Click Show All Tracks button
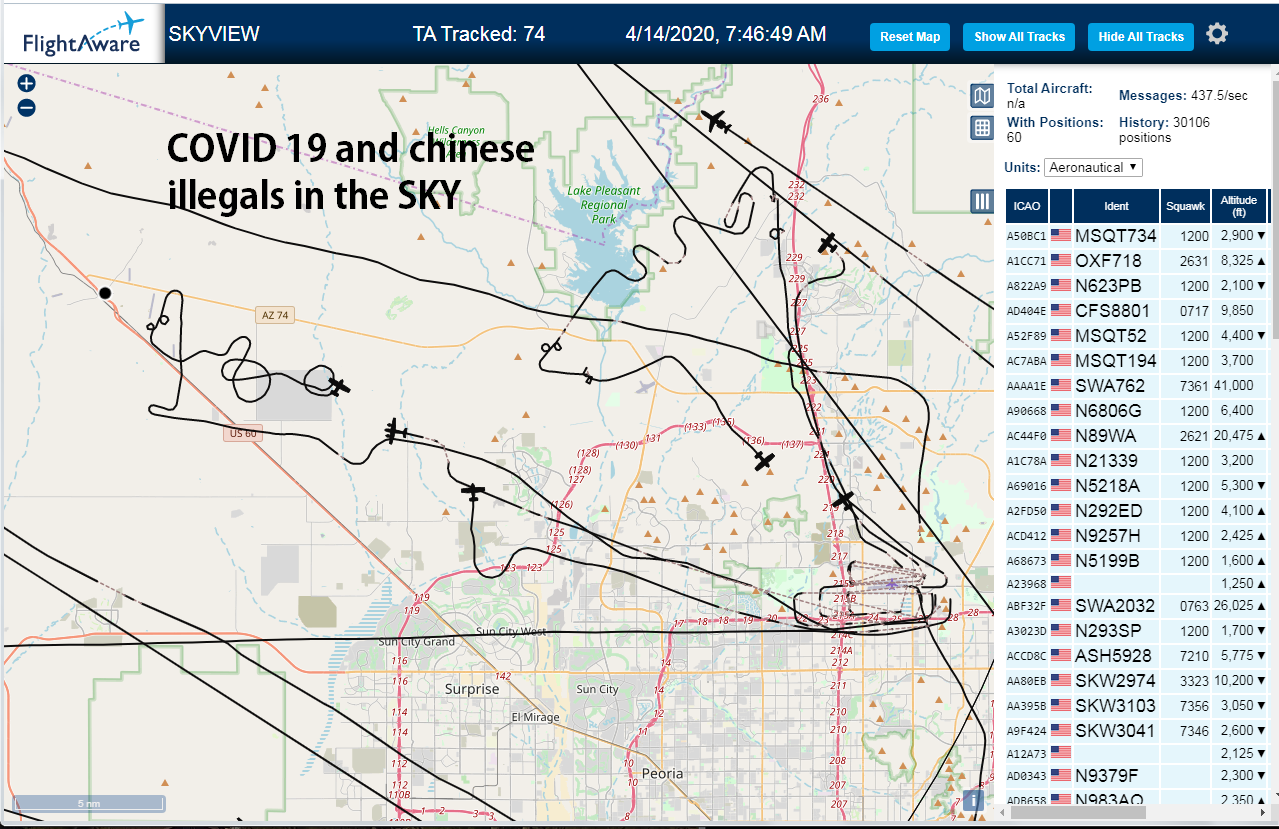Viewport: 1279px width, 829px height. point(1020,37)
